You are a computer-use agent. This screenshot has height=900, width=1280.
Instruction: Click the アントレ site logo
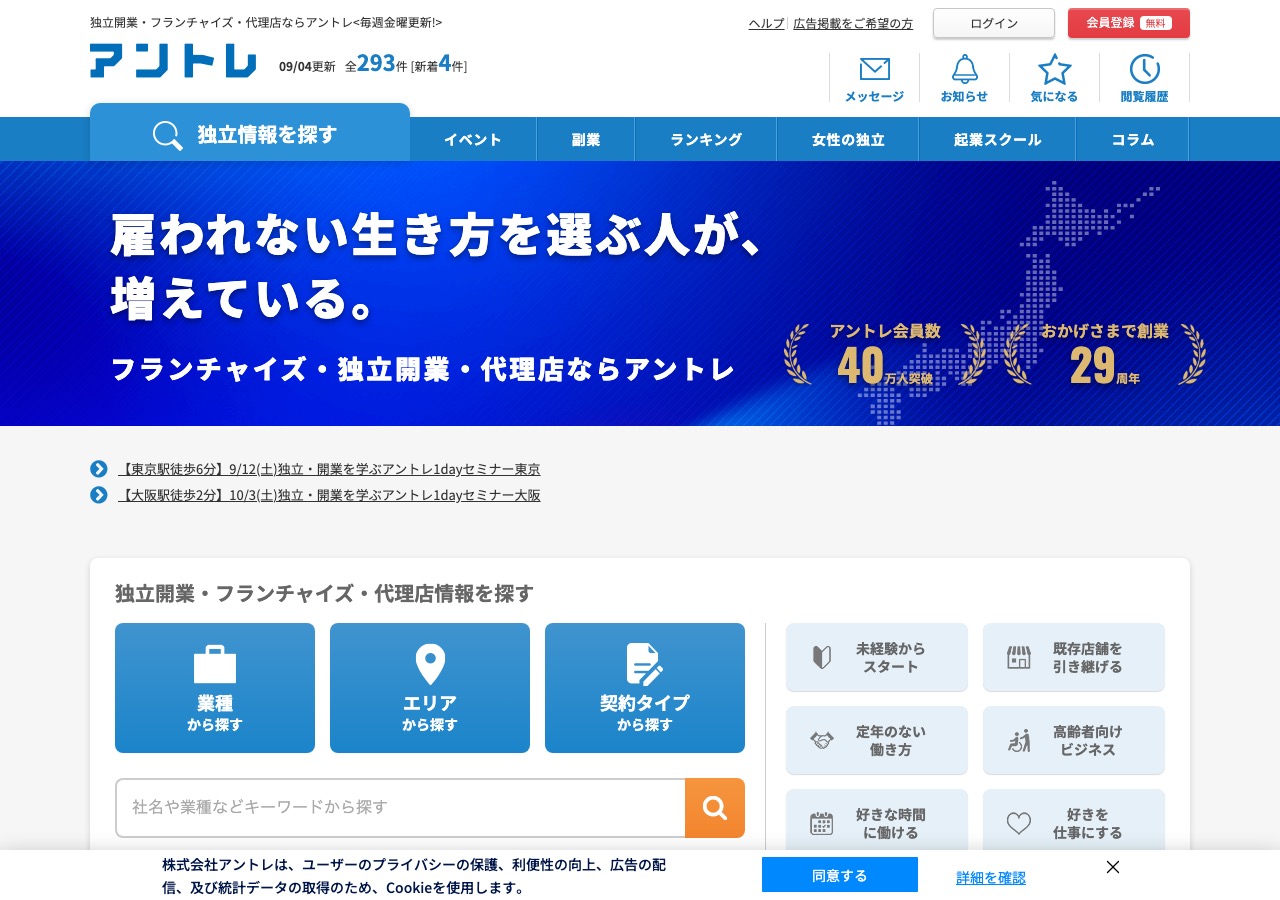173,61
